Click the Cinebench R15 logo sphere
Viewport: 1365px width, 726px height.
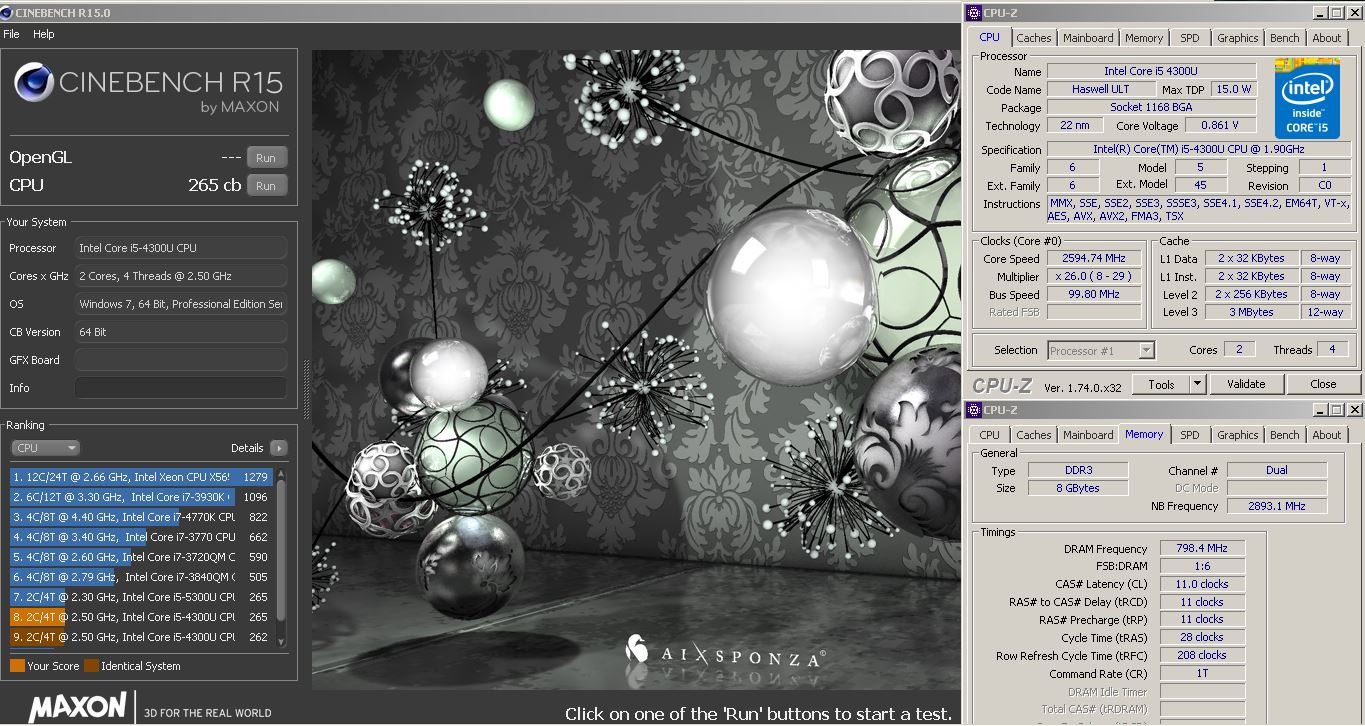coord(34,82)
